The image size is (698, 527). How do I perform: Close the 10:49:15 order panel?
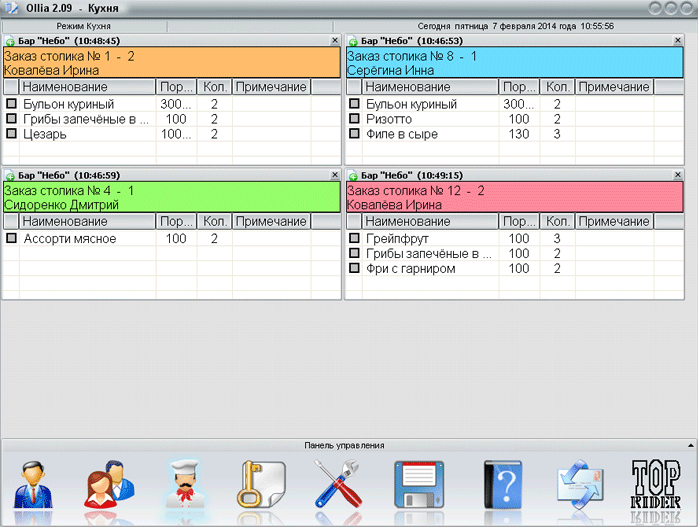[678, 175]
